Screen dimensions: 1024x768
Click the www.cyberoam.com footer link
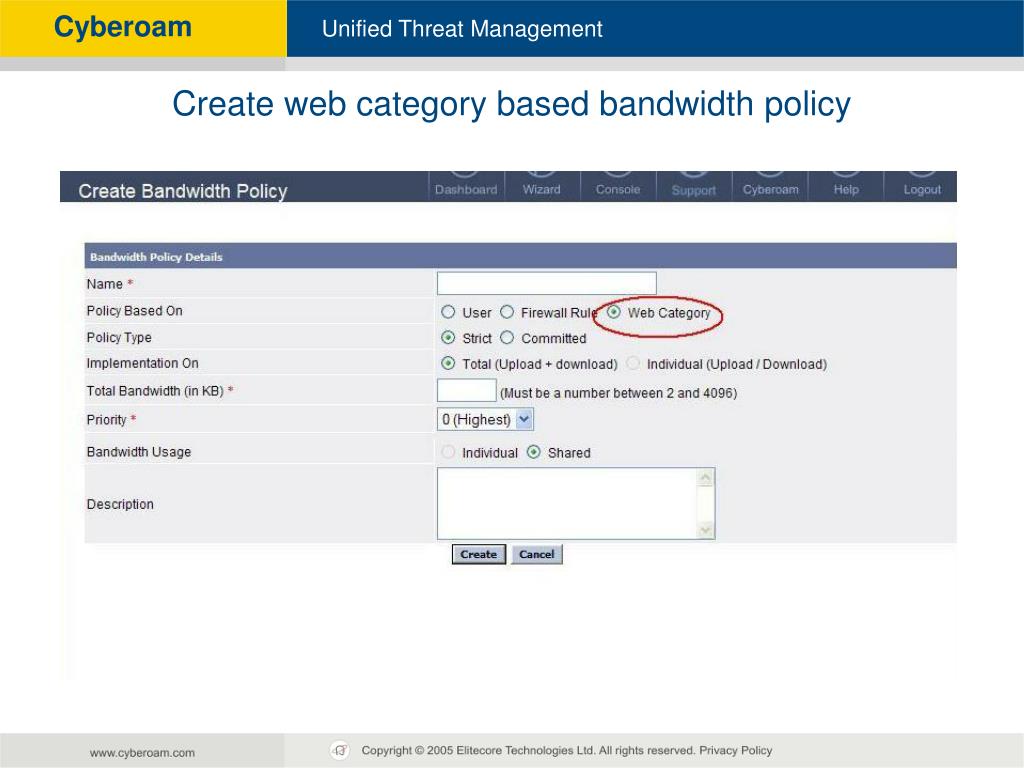pos(142,752)
